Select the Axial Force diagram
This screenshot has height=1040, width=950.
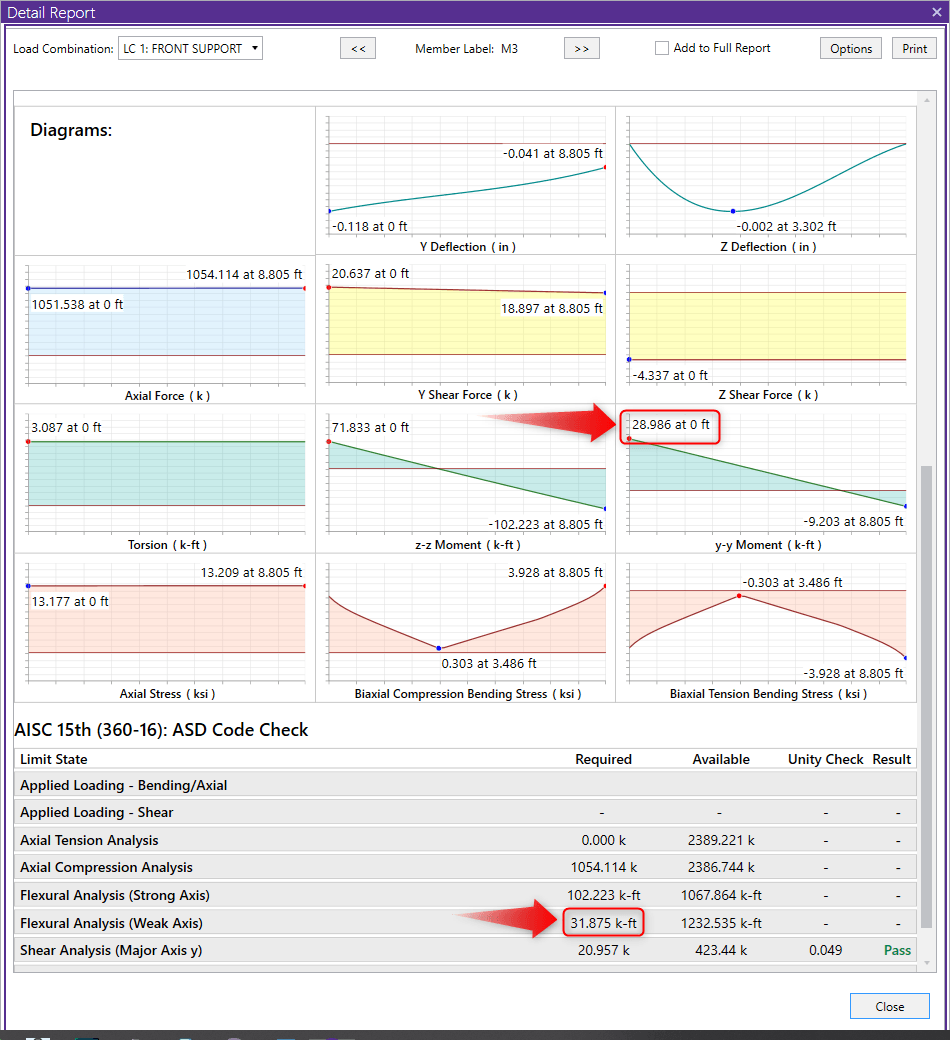tap(166, 325)
